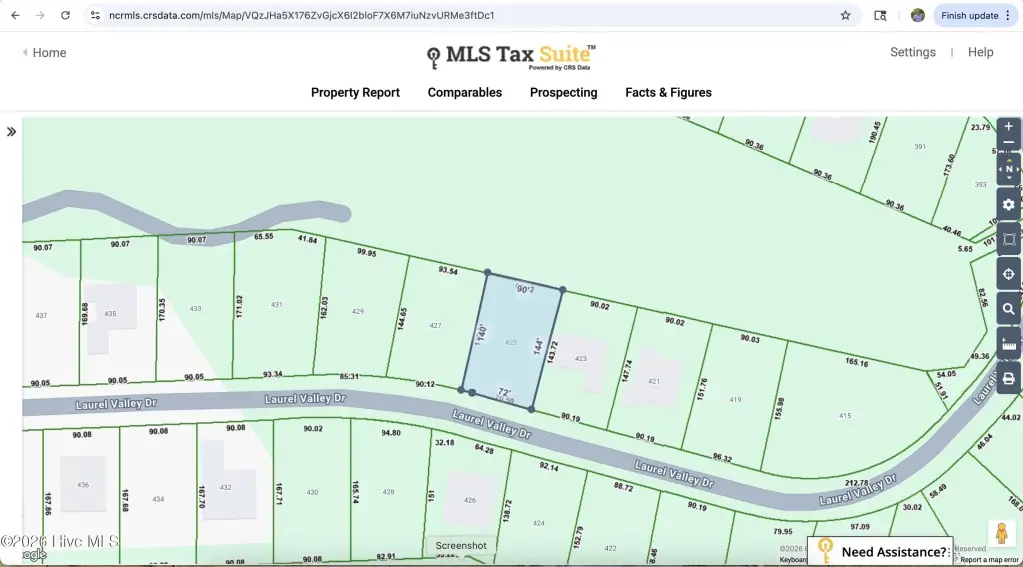Viewport: 1023px width, 567px height.
Task: Click the Help link
Action: pyautogui.click(x=980, y=52)
